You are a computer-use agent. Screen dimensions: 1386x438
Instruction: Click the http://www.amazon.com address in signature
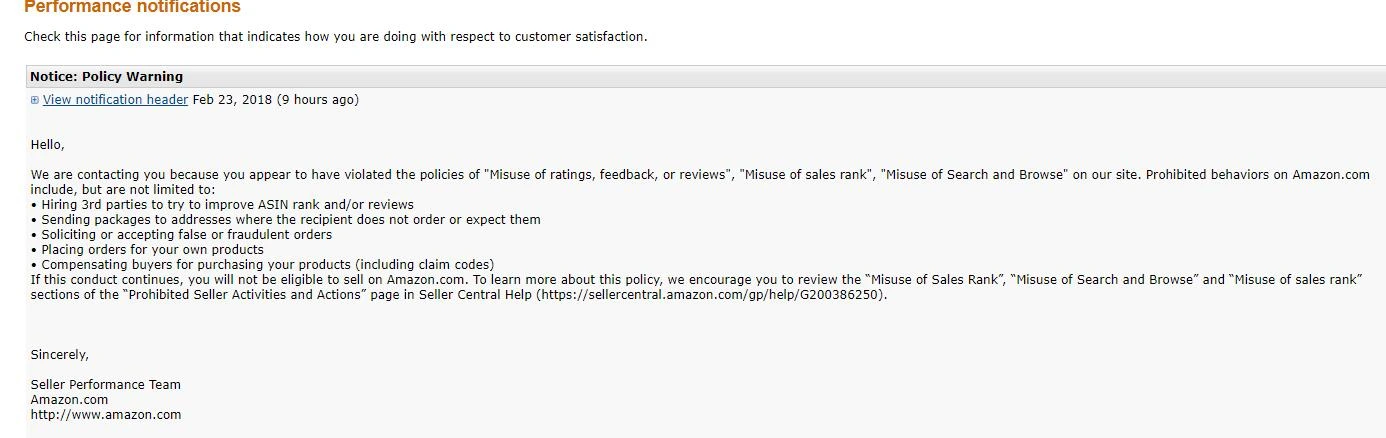coord(106,414)
